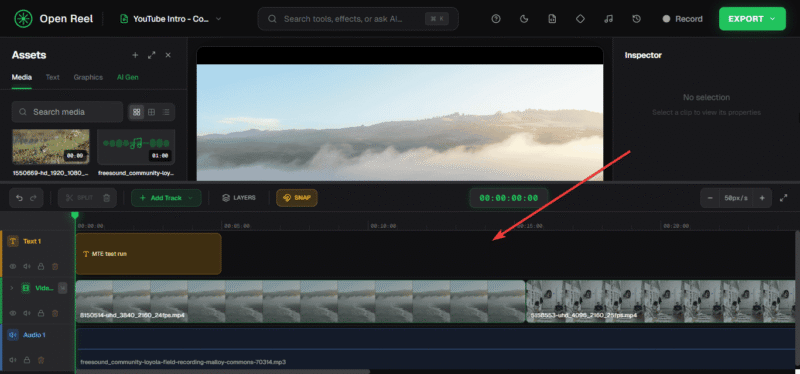Undo the last action
The width and height of the screenshot is (800, 374).
19,198
